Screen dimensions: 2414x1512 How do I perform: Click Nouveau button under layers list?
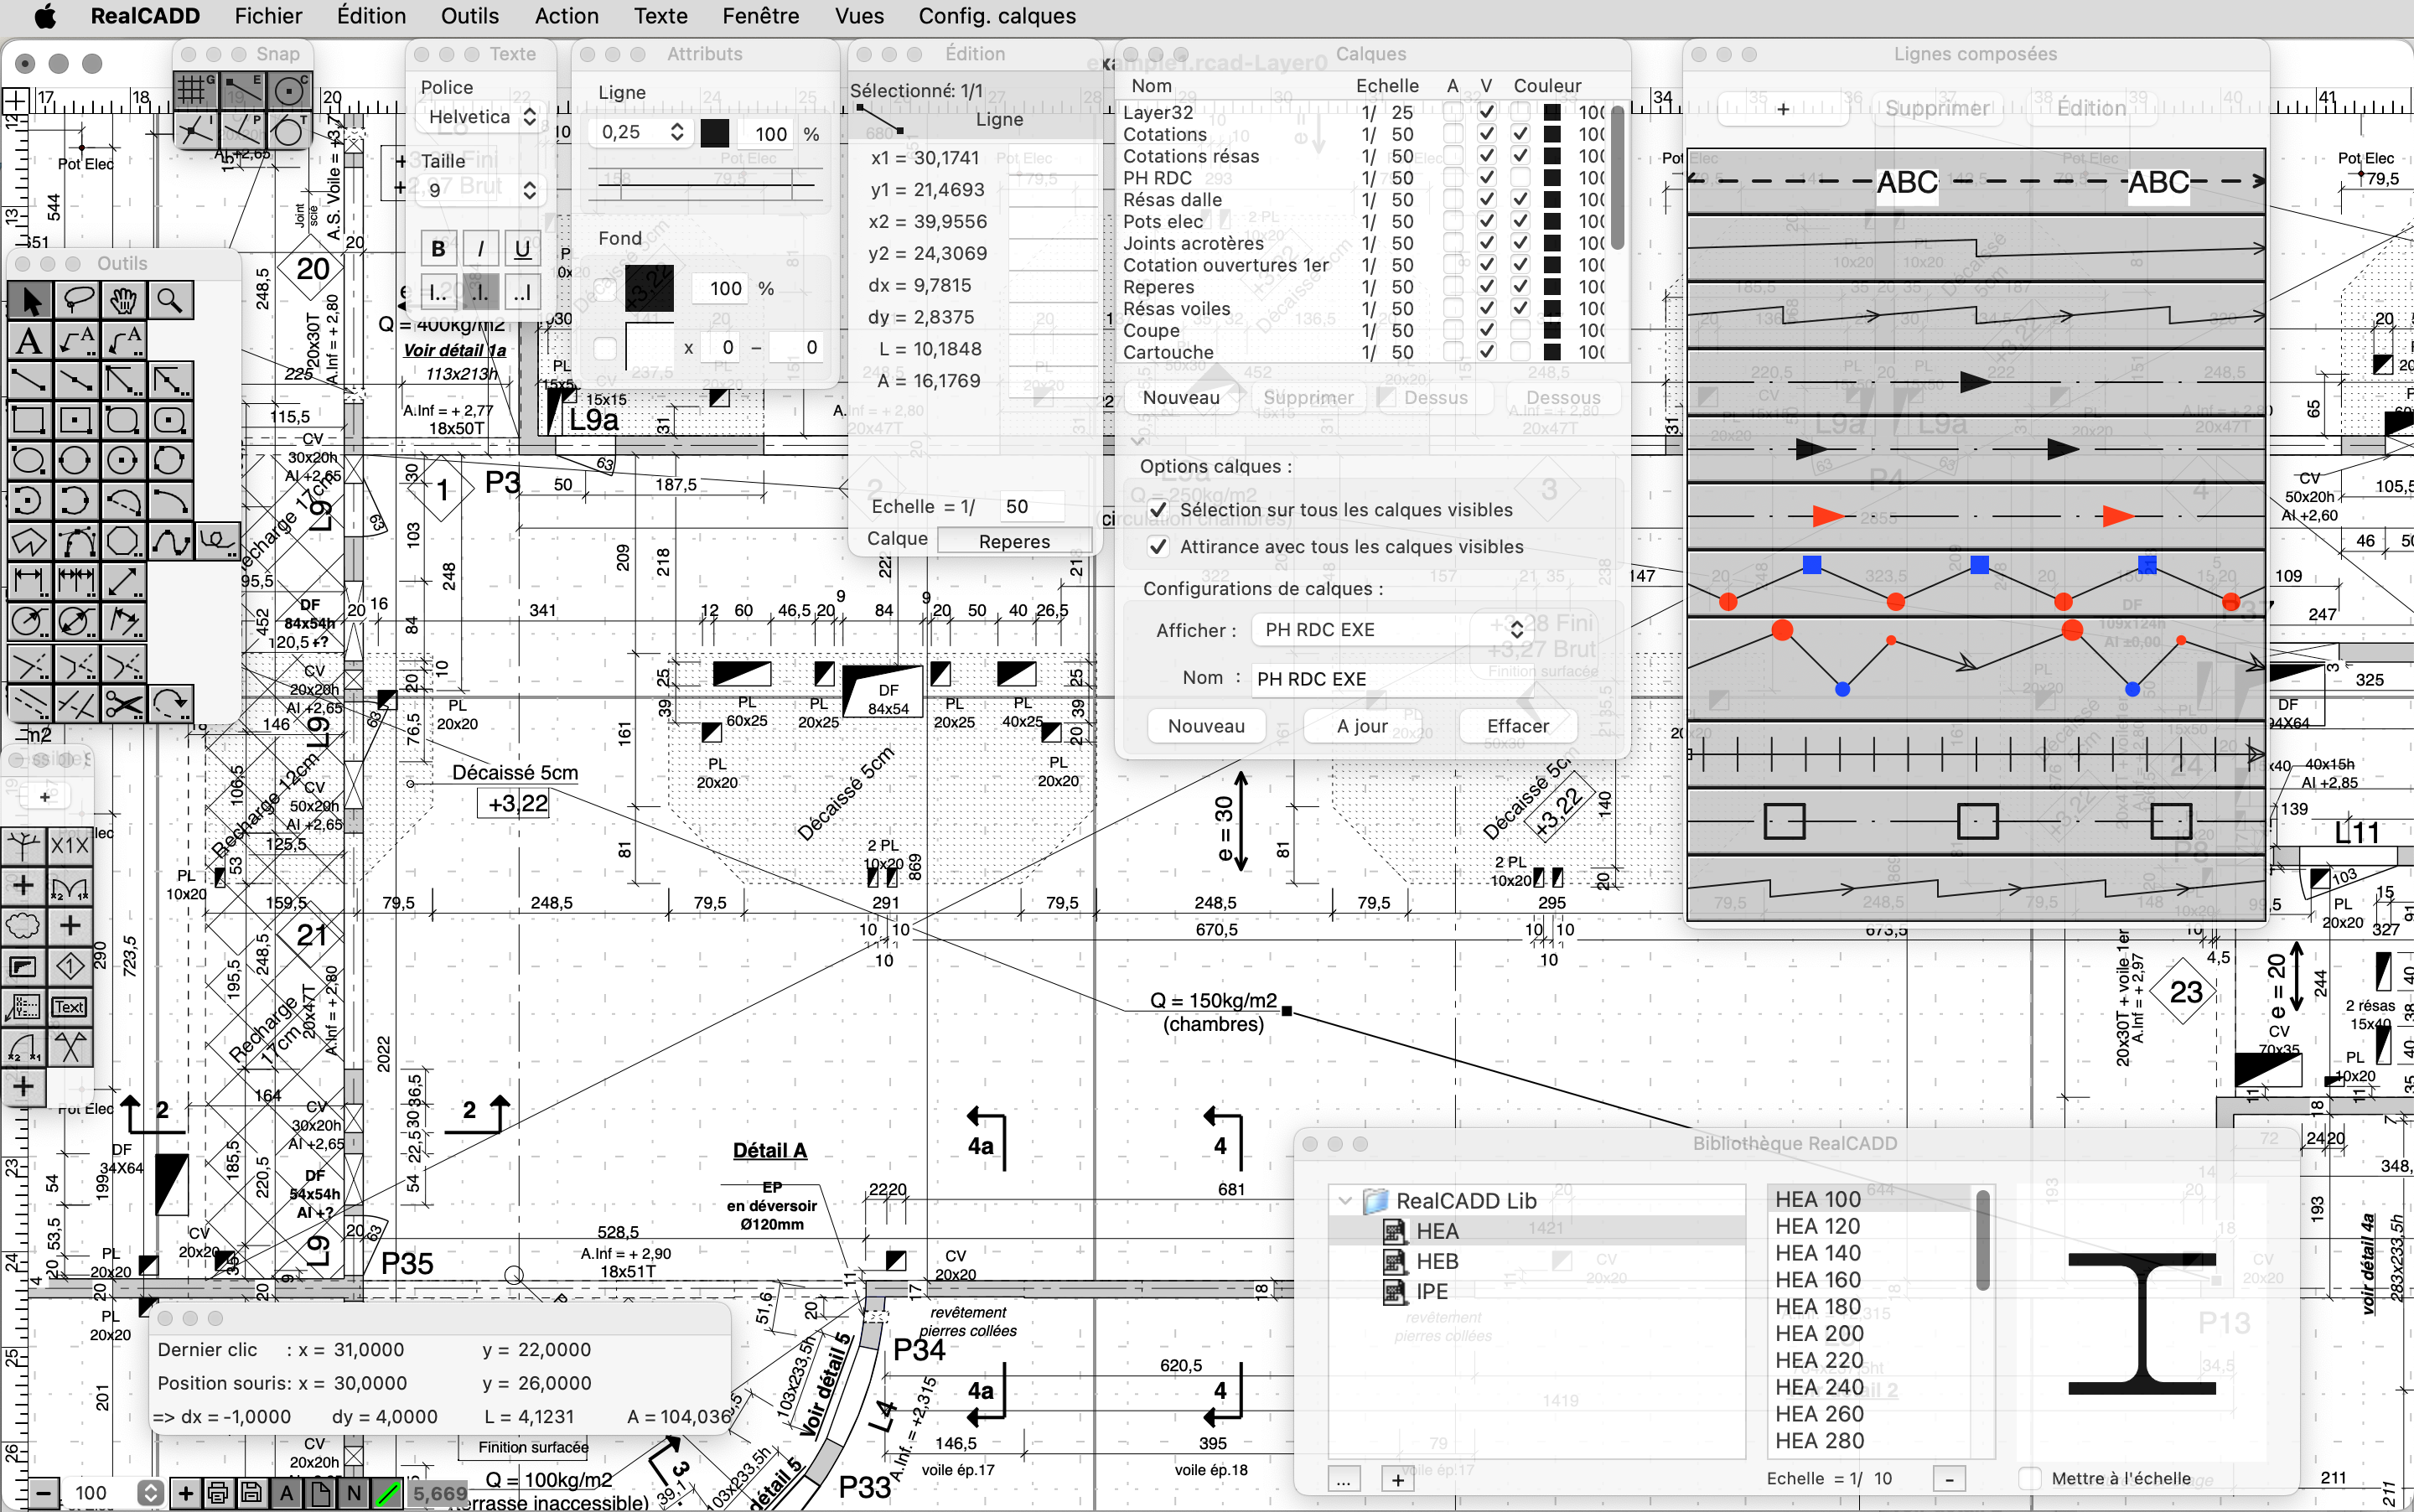click(1181, 398)
